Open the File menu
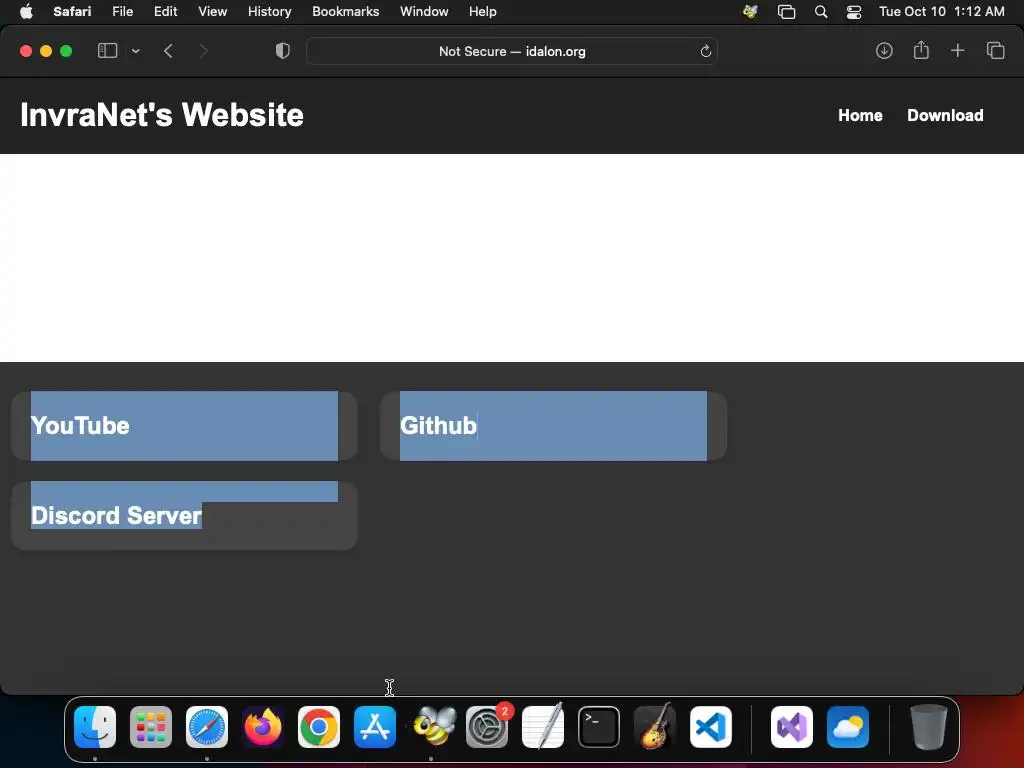This screenshot has width=1024, height=768. pos(122,12)
